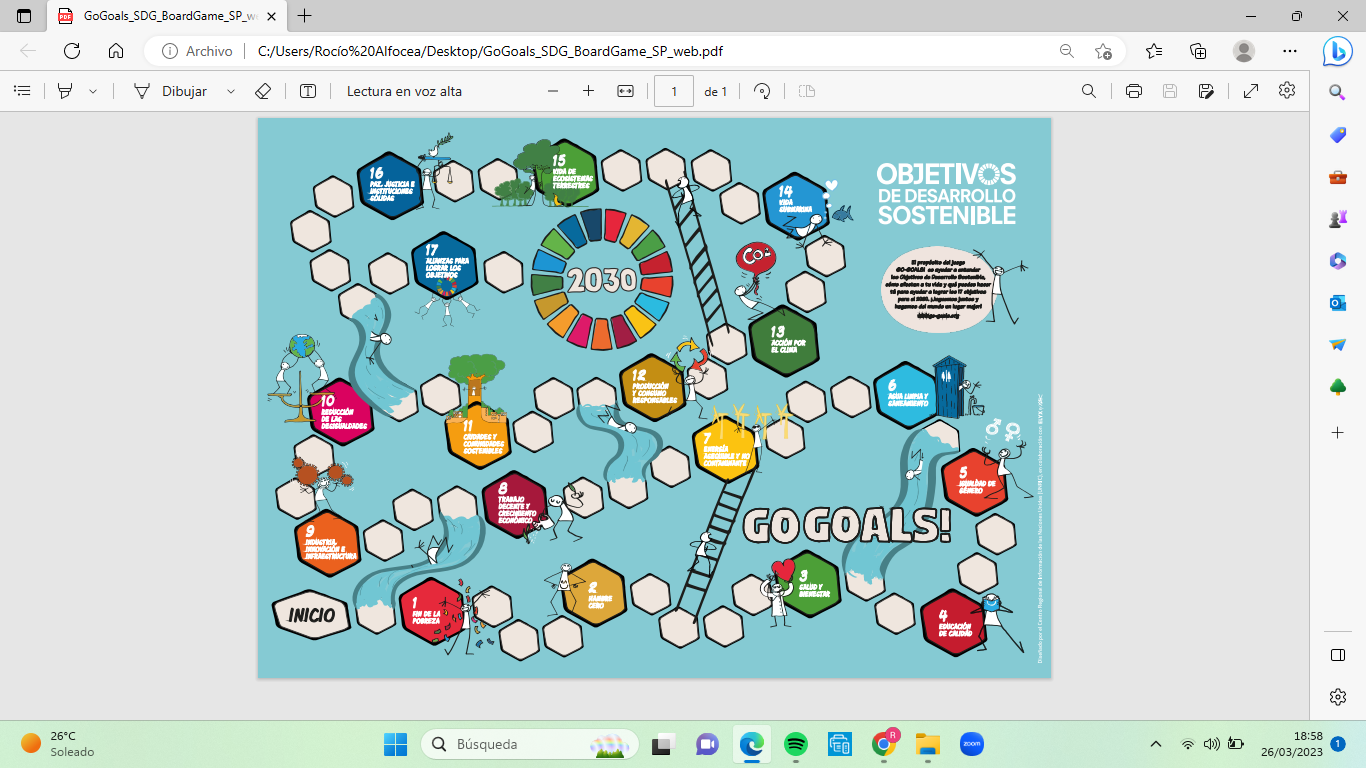
Task: Select the eraser tool
Action: tap(262, 90)
